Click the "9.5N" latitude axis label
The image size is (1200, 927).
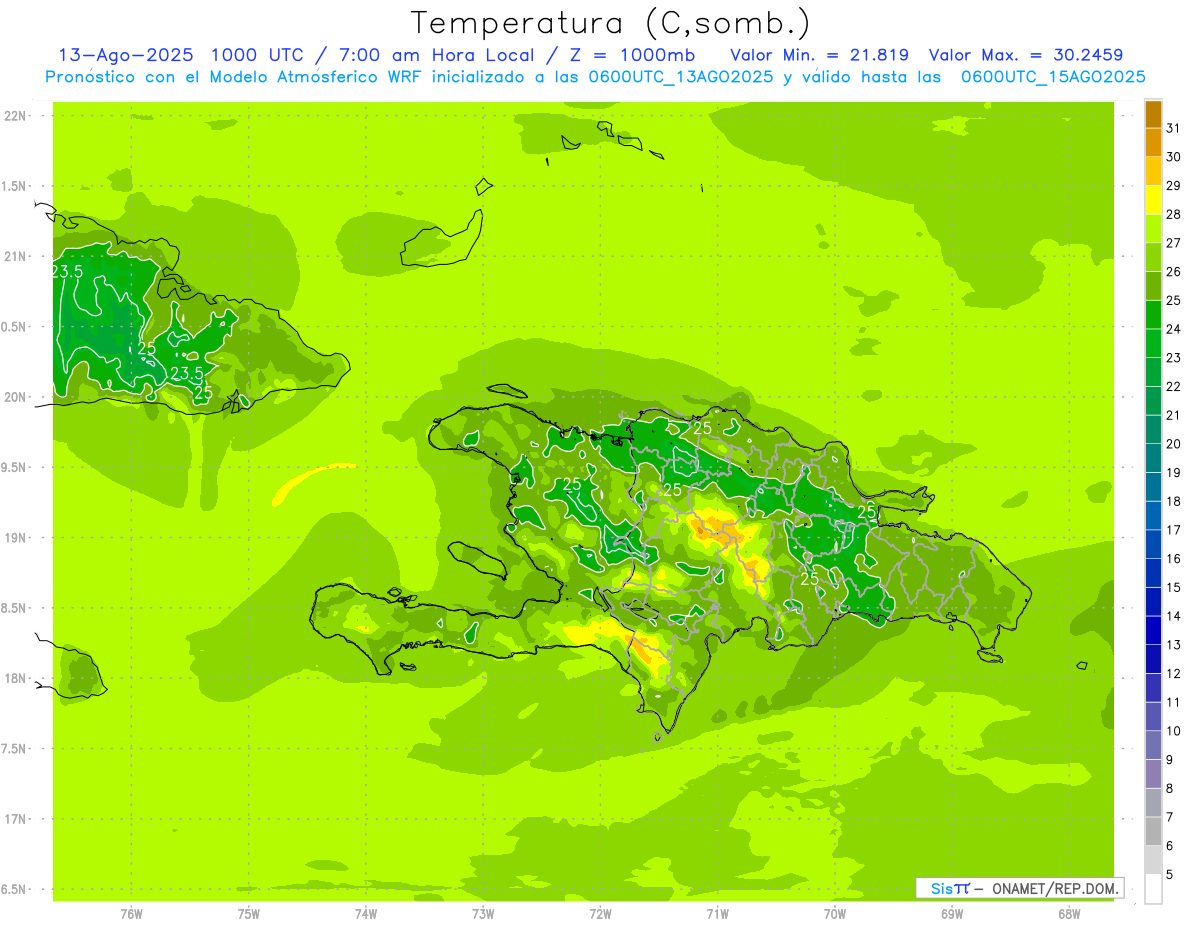click(15, 468)
